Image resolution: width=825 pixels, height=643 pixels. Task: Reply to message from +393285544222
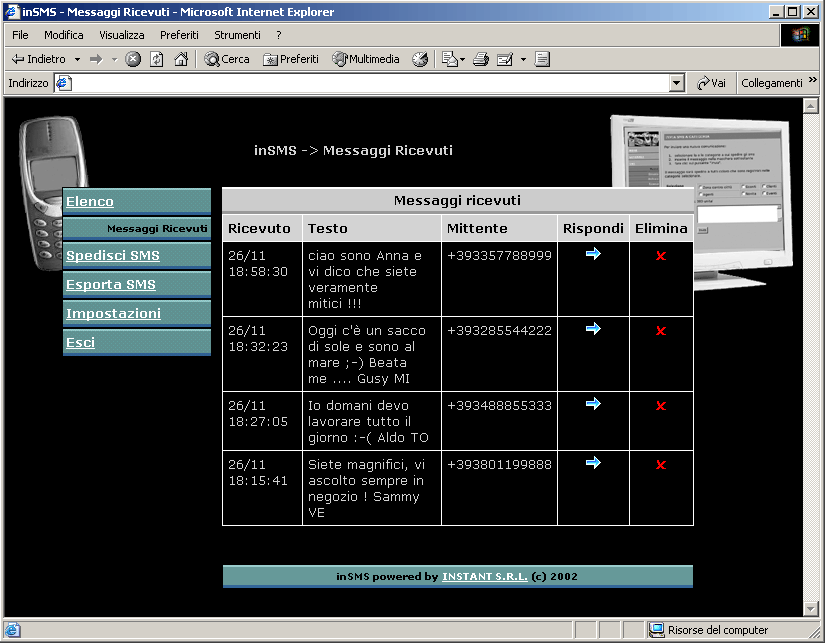[x=593, y=329]
